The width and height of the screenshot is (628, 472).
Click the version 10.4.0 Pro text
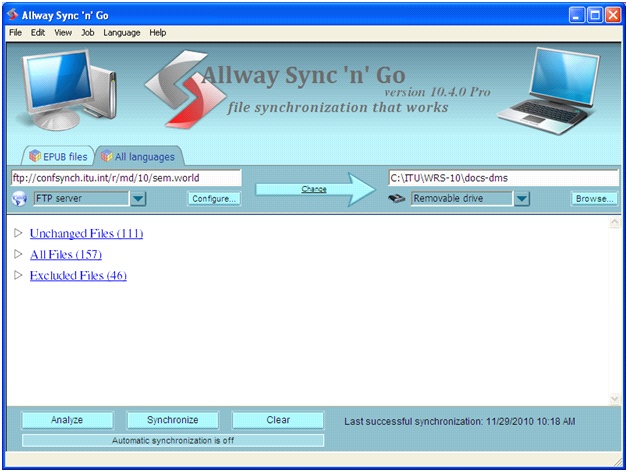pyautogui.click(x=437, y=92)
